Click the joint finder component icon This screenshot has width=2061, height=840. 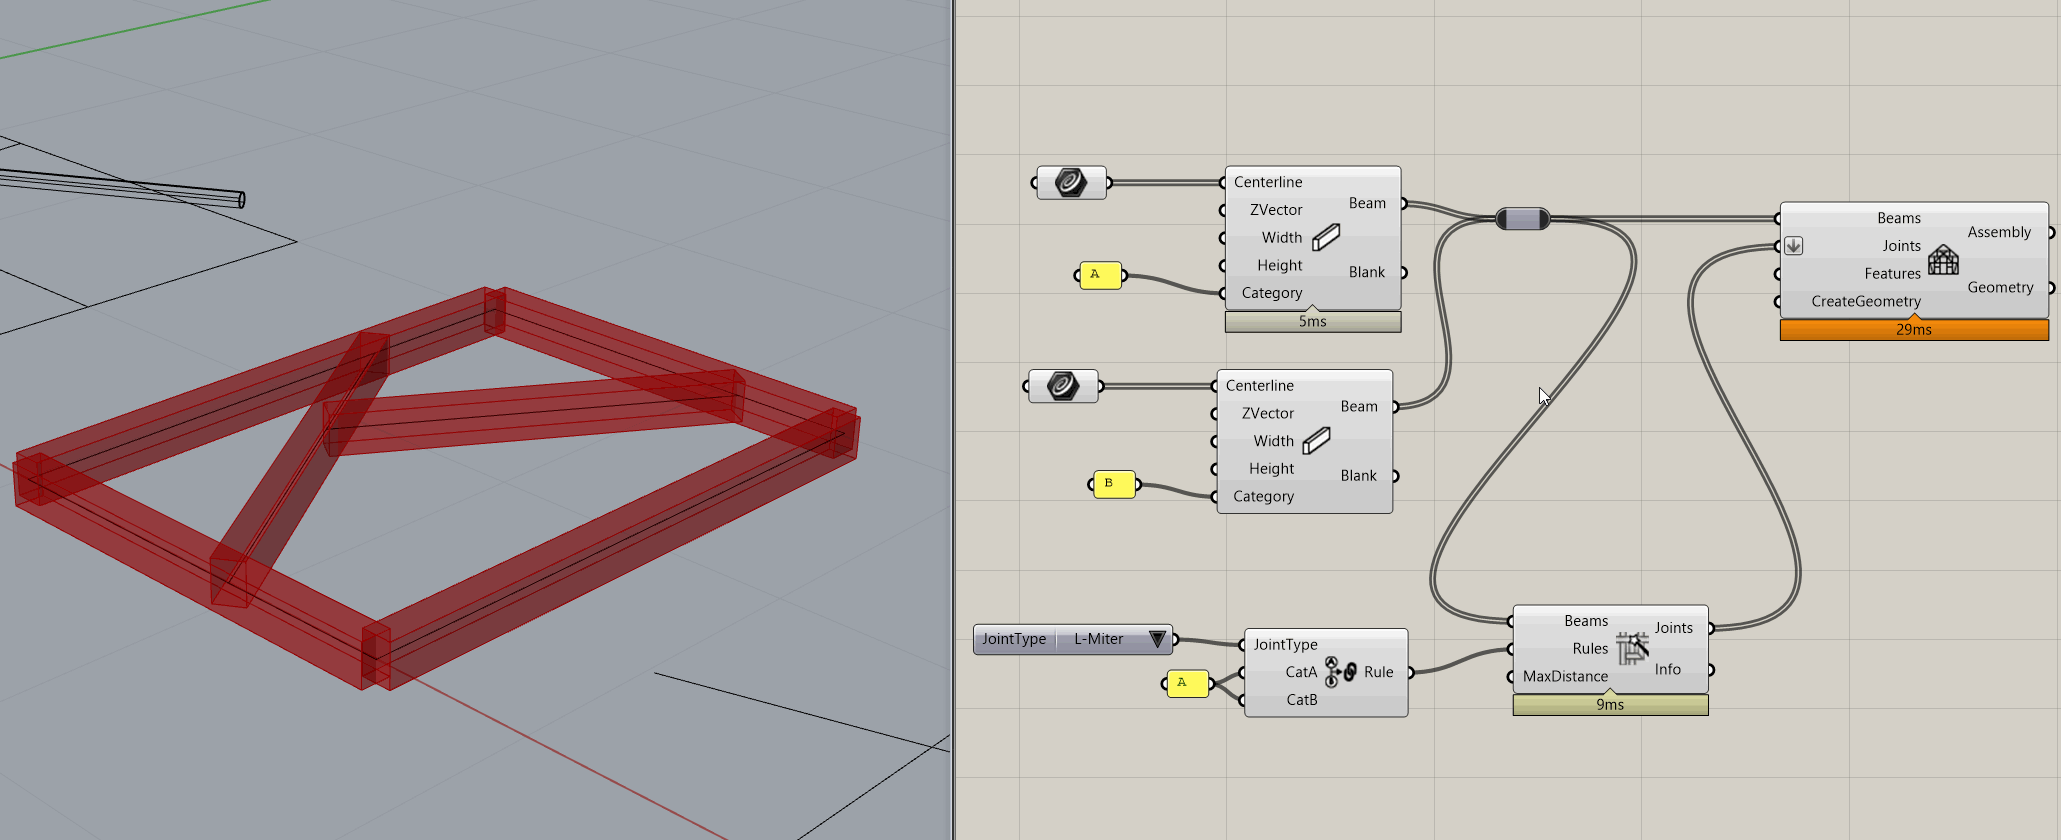click(1632, 648)
